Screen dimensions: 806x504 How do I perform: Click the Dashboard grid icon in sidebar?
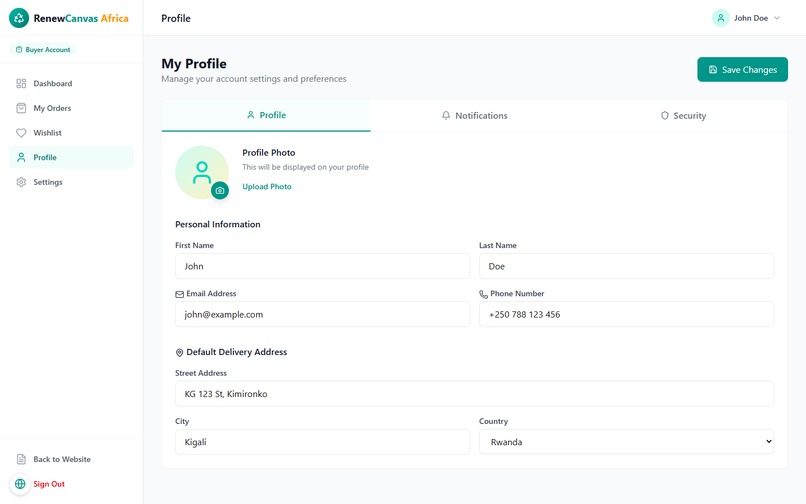pyautogui.click(x=21, y=83)
